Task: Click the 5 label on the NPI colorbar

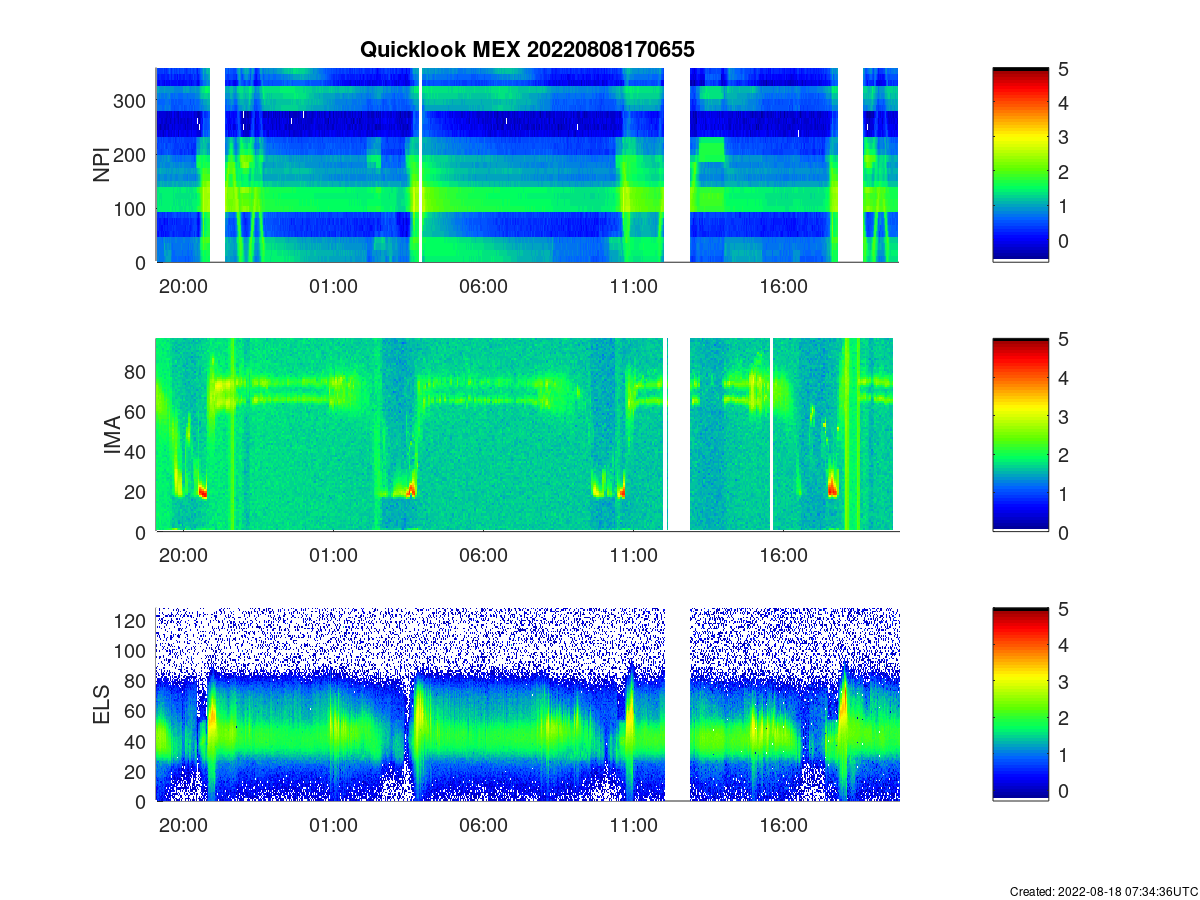Action: point(1065,69)
